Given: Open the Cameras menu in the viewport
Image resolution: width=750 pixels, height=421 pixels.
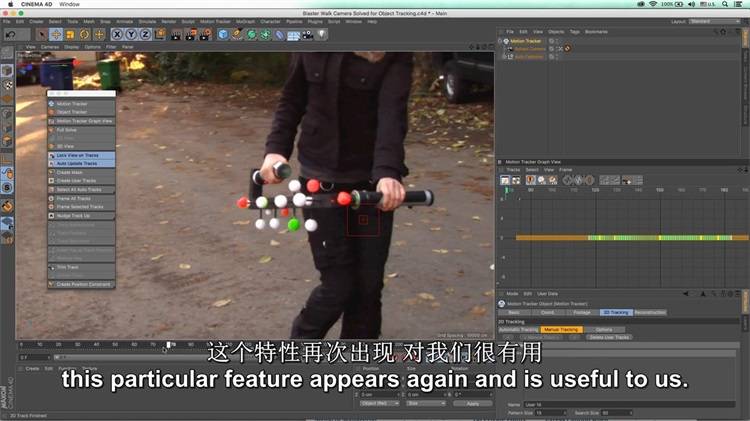Looking at the screenshot, I should (49, 47).
